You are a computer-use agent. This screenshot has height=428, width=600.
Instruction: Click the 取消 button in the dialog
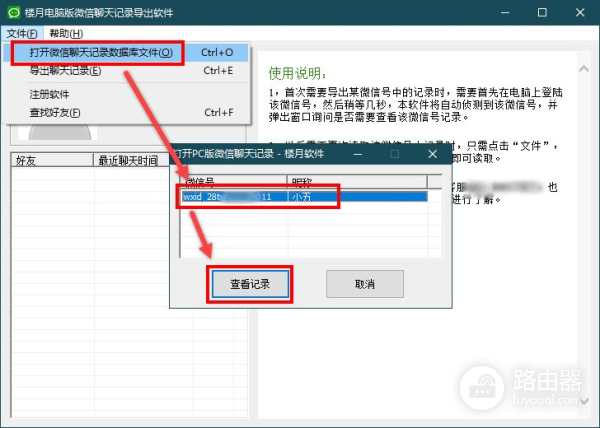pos(365,284)
